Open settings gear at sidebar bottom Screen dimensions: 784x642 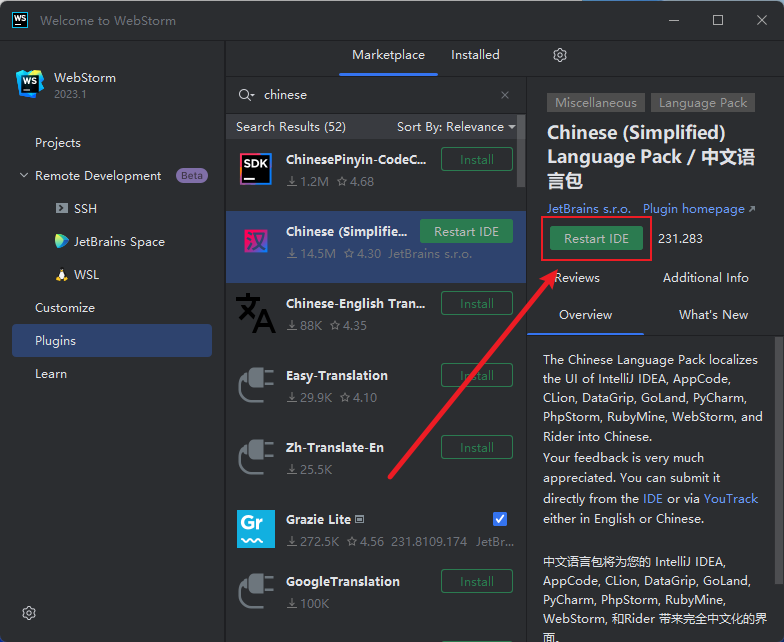29,613
